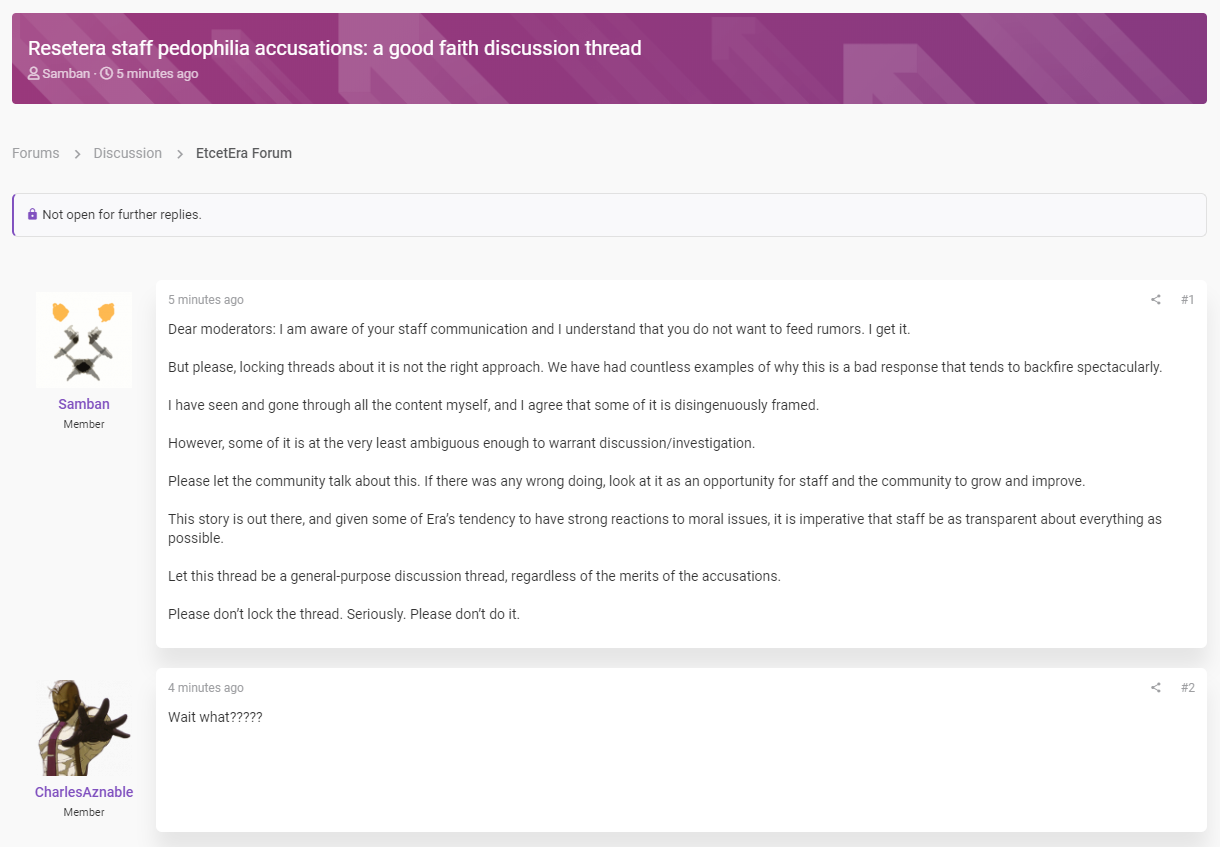The width and height of the screenshot is (1220, 847).
Task: View CharlesAznable's profile via username
Action: point(84,792)
